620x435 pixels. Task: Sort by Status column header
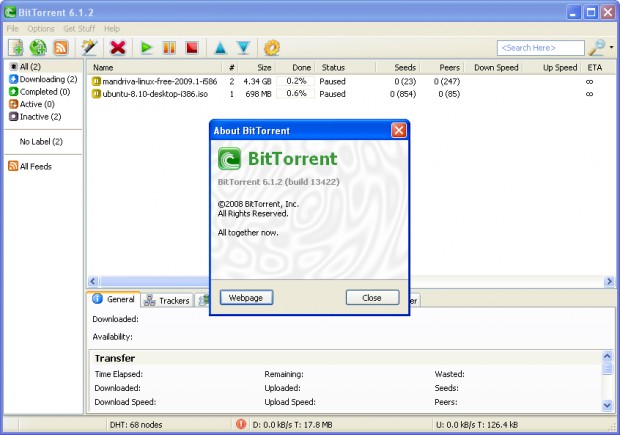click(346, 68)
